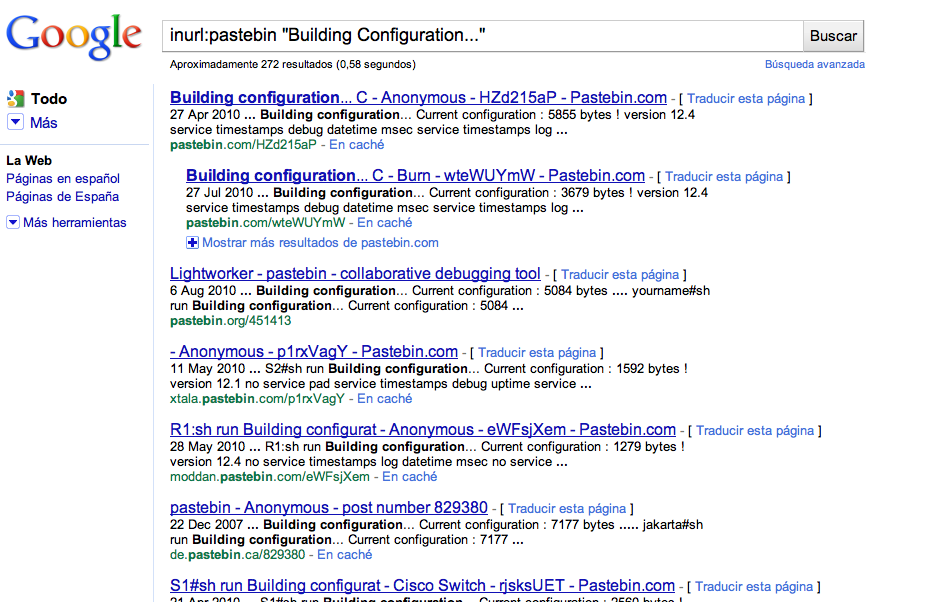The height and width of the screenshot is (602, 937).
Task: Open Lightworker pastebin collaborative debugging result
Action: coord(355,274)
